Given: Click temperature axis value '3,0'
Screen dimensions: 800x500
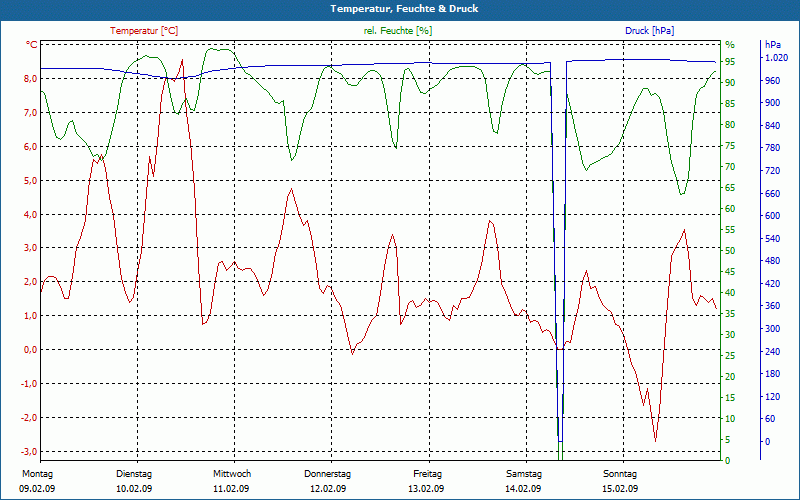Looking at the screenshot, I should click(x=29, y=248).
